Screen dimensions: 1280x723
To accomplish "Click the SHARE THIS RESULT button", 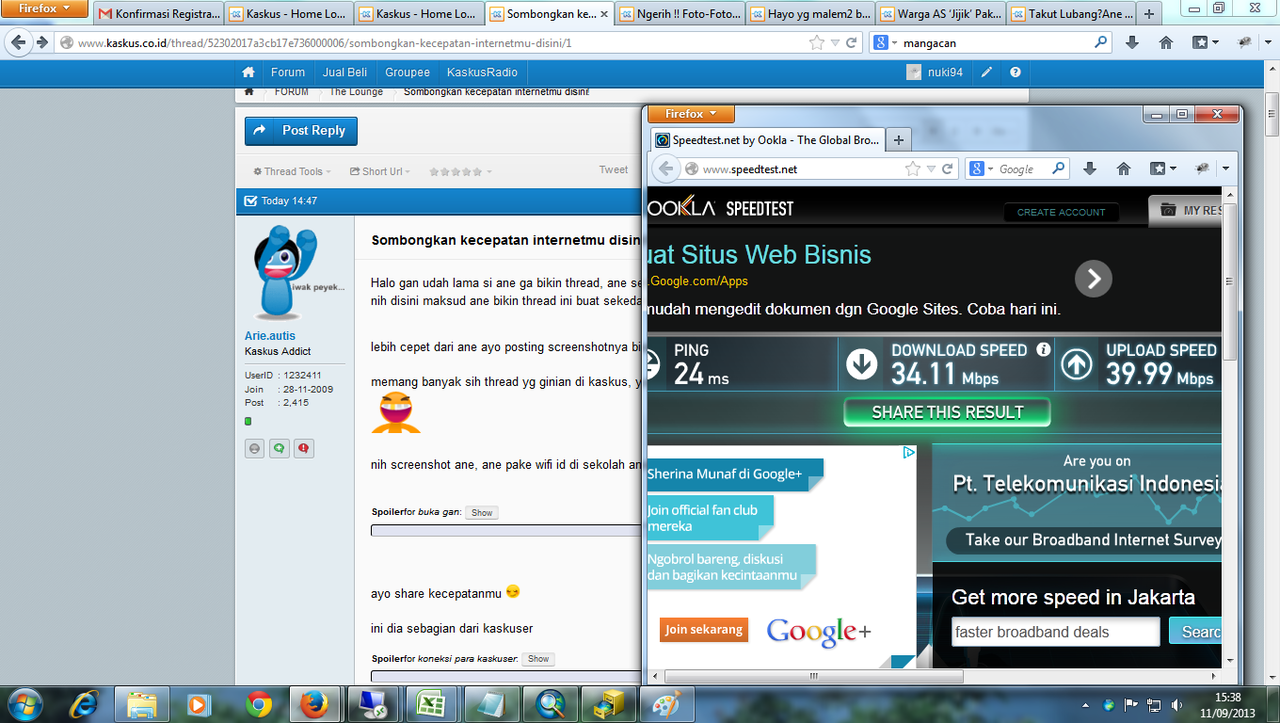I will pos(947,412).
